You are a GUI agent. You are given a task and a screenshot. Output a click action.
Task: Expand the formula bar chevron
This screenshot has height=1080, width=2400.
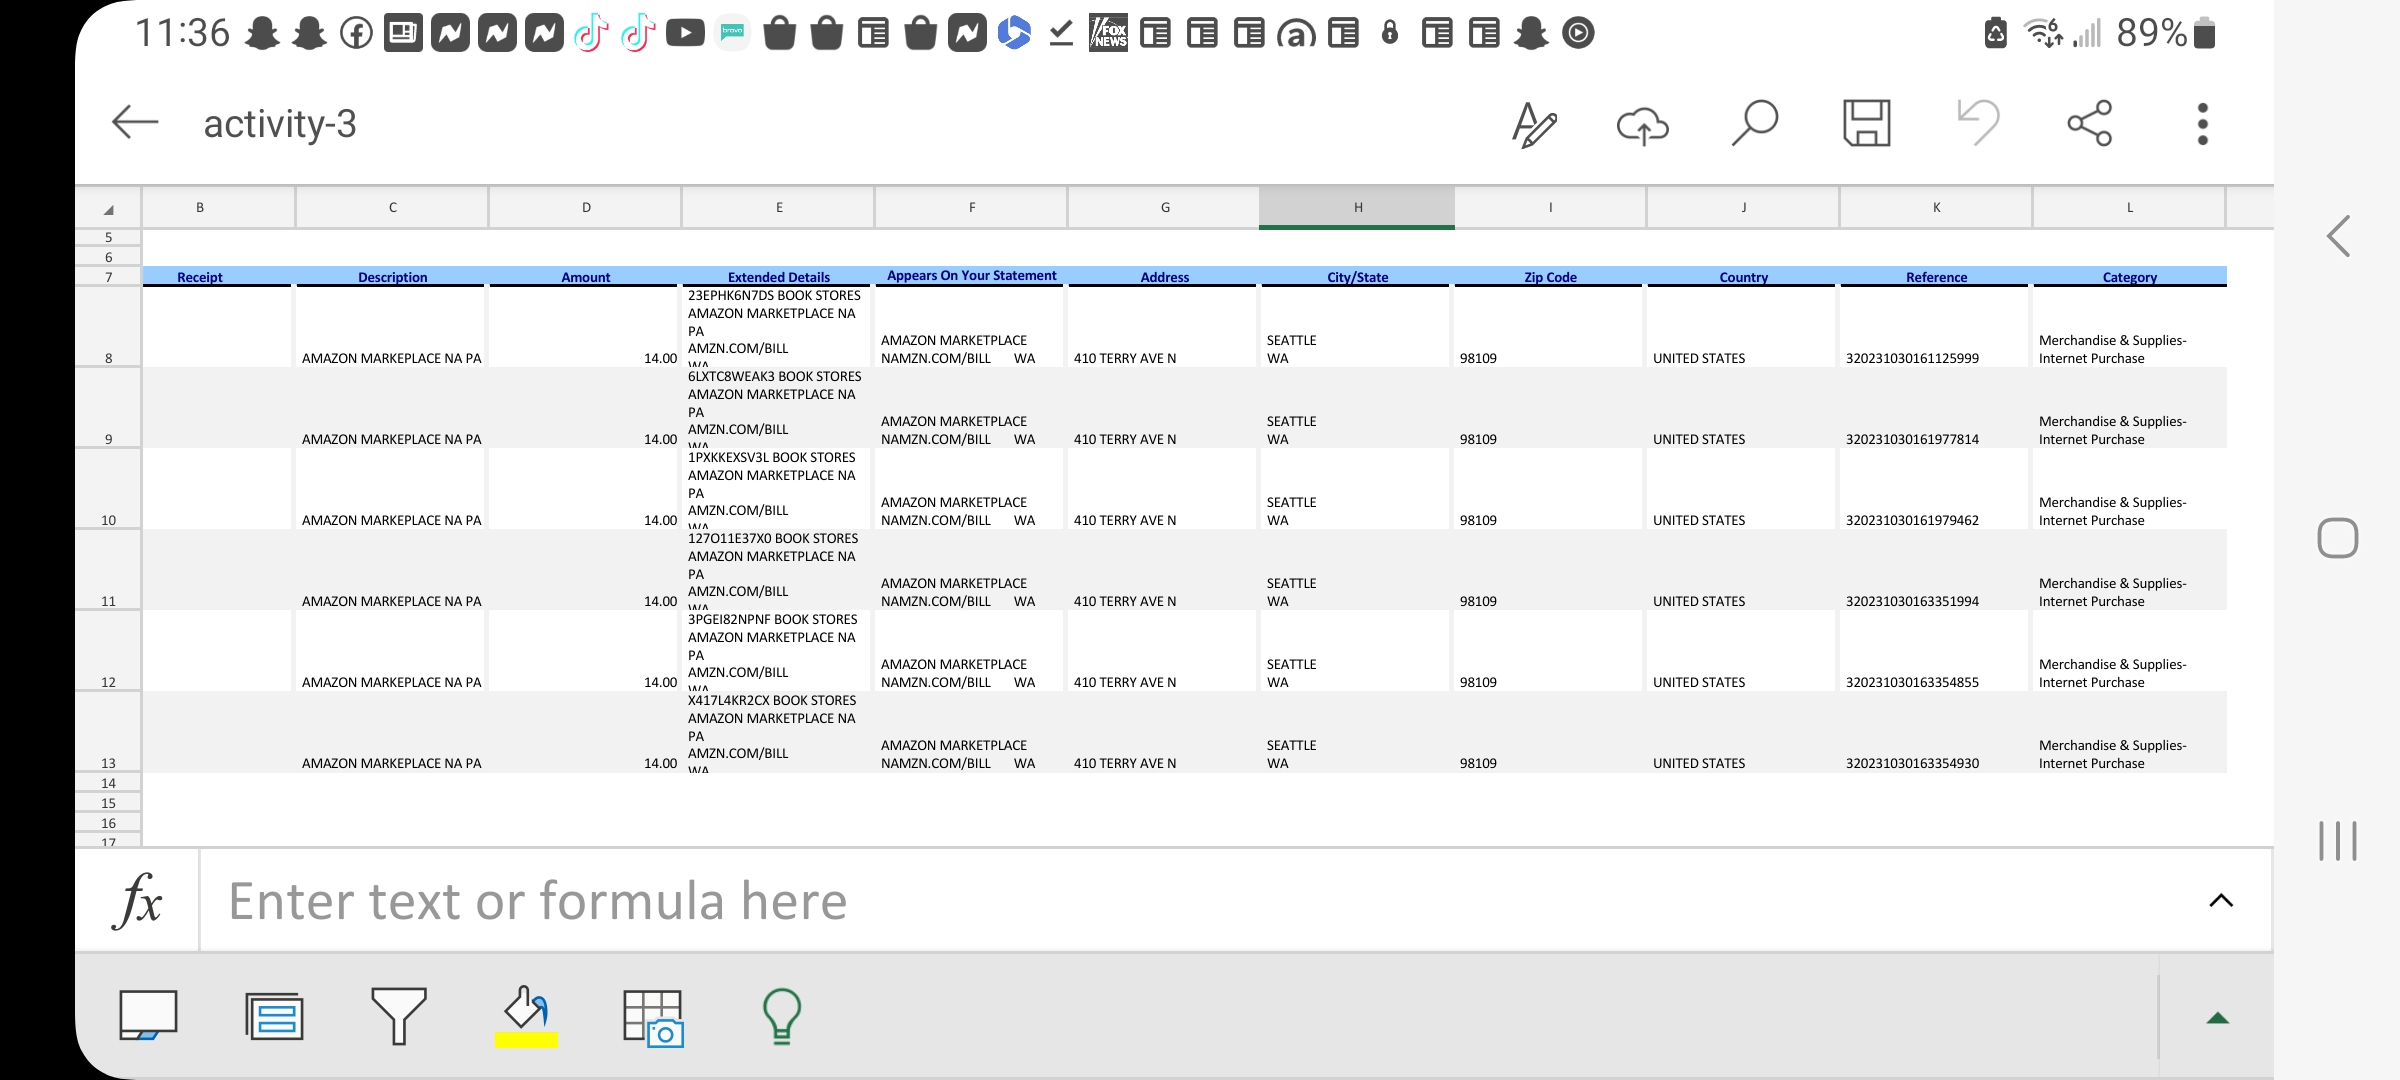2221,900
